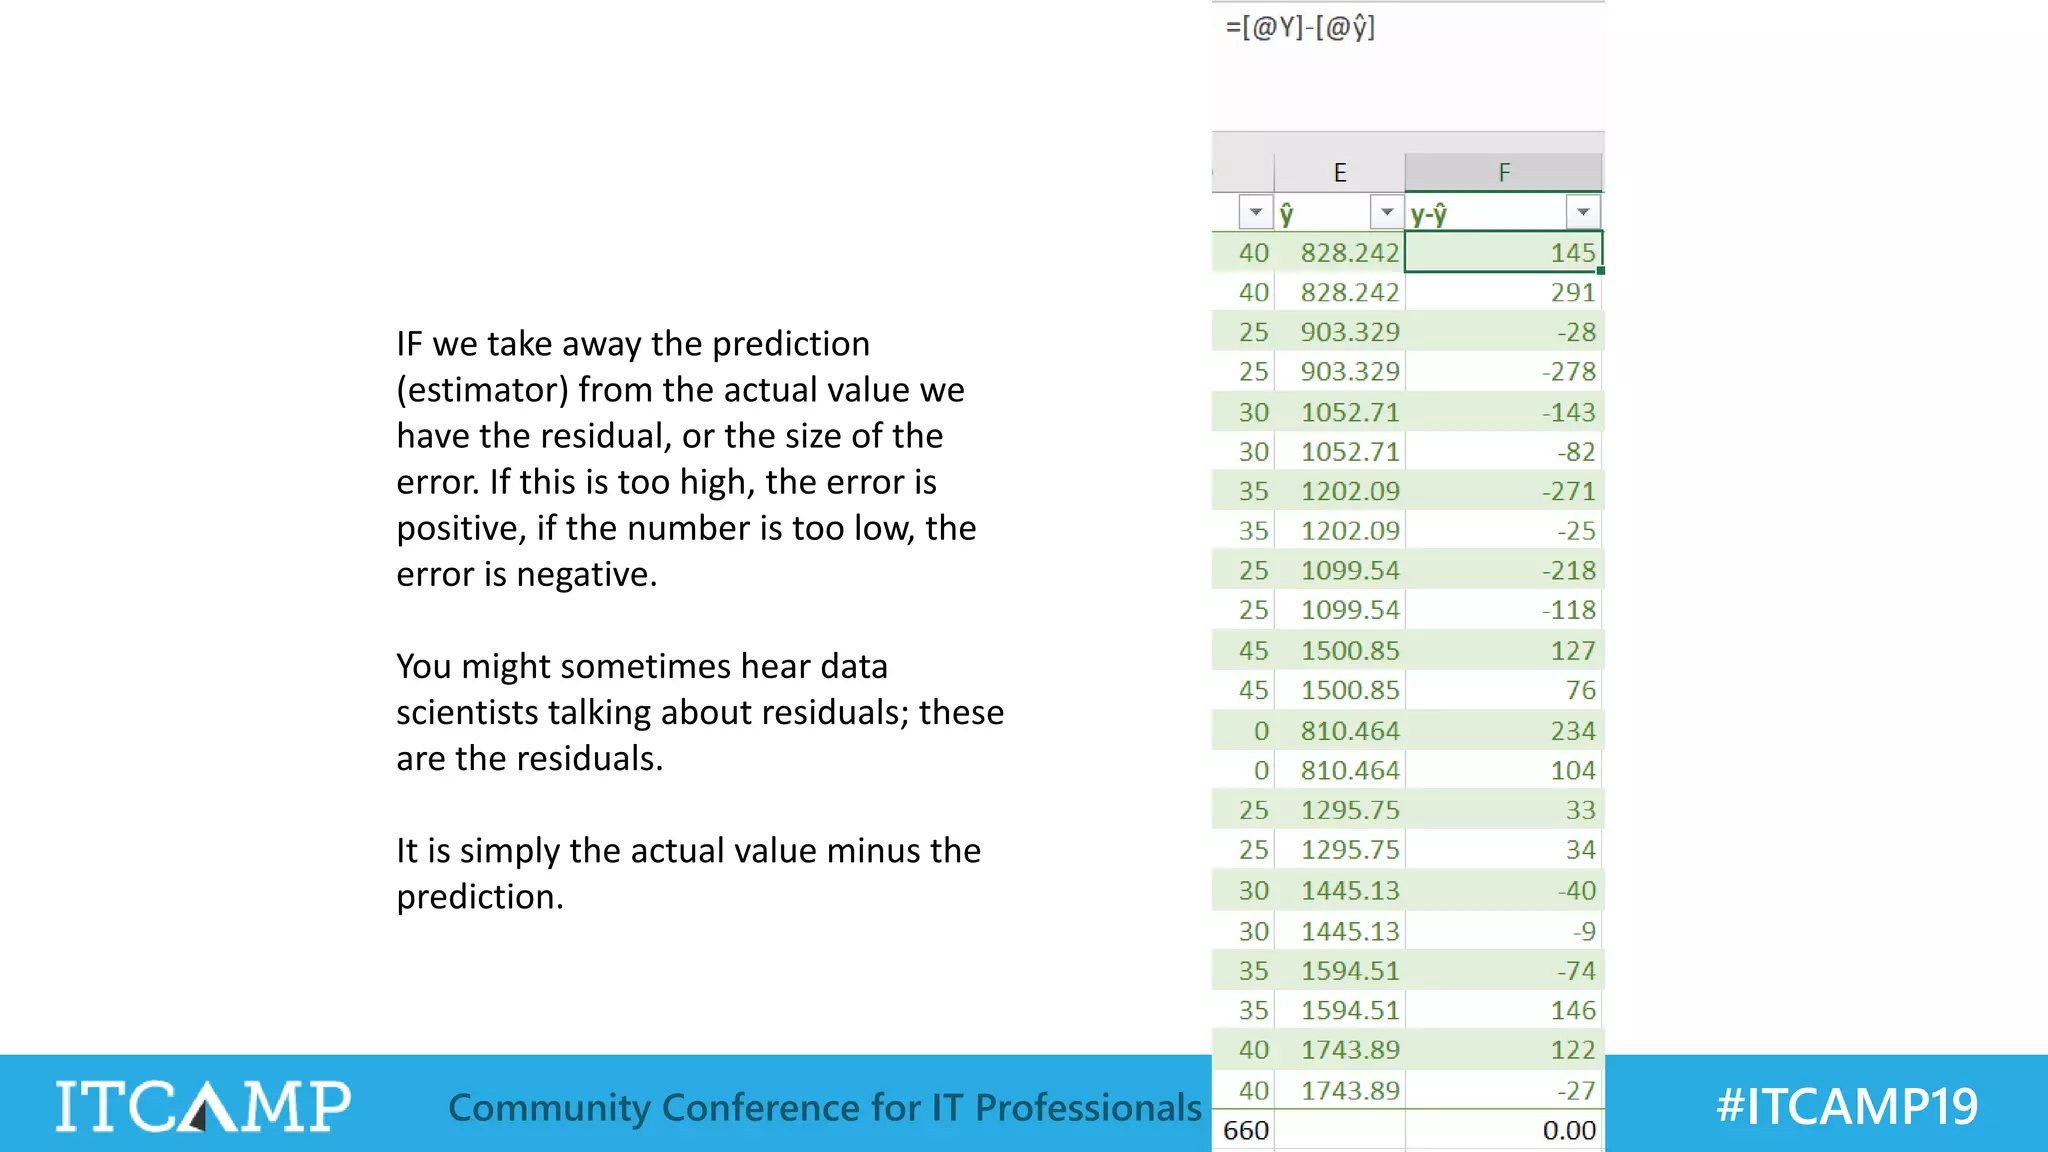Select the residual cell containing 145
The width and height of the screenshot is (2048, 1152).
tap(1504, 252)
